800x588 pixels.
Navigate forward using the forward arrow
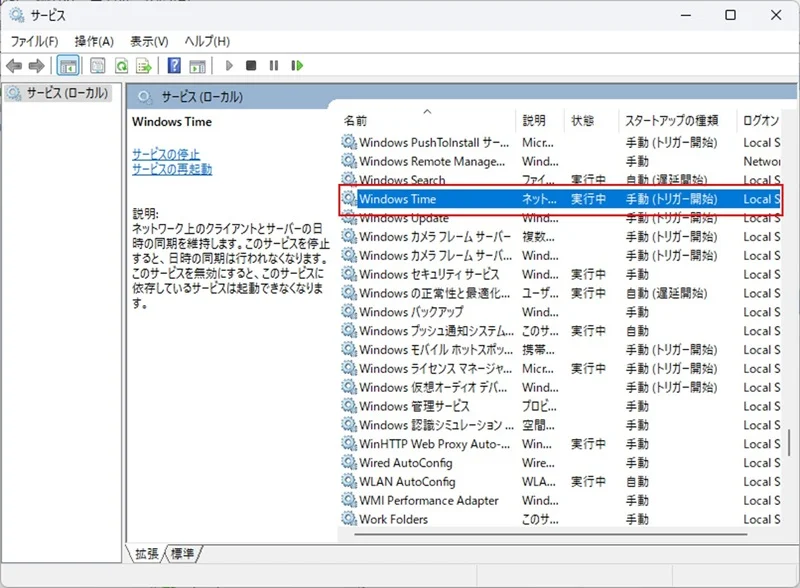(x=37, y=65)
